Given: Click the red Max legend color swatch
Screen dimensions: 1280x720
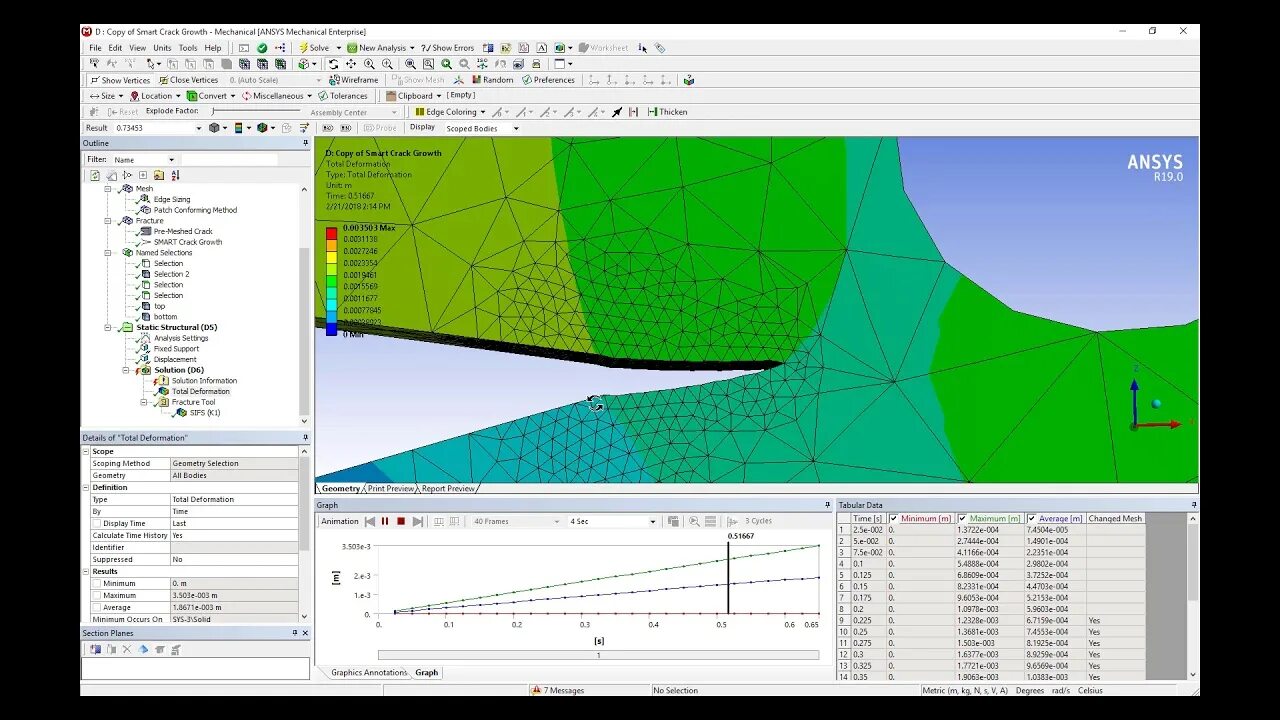Looking at the screenshot, I should pyautogui.click(x=331, y=233).
